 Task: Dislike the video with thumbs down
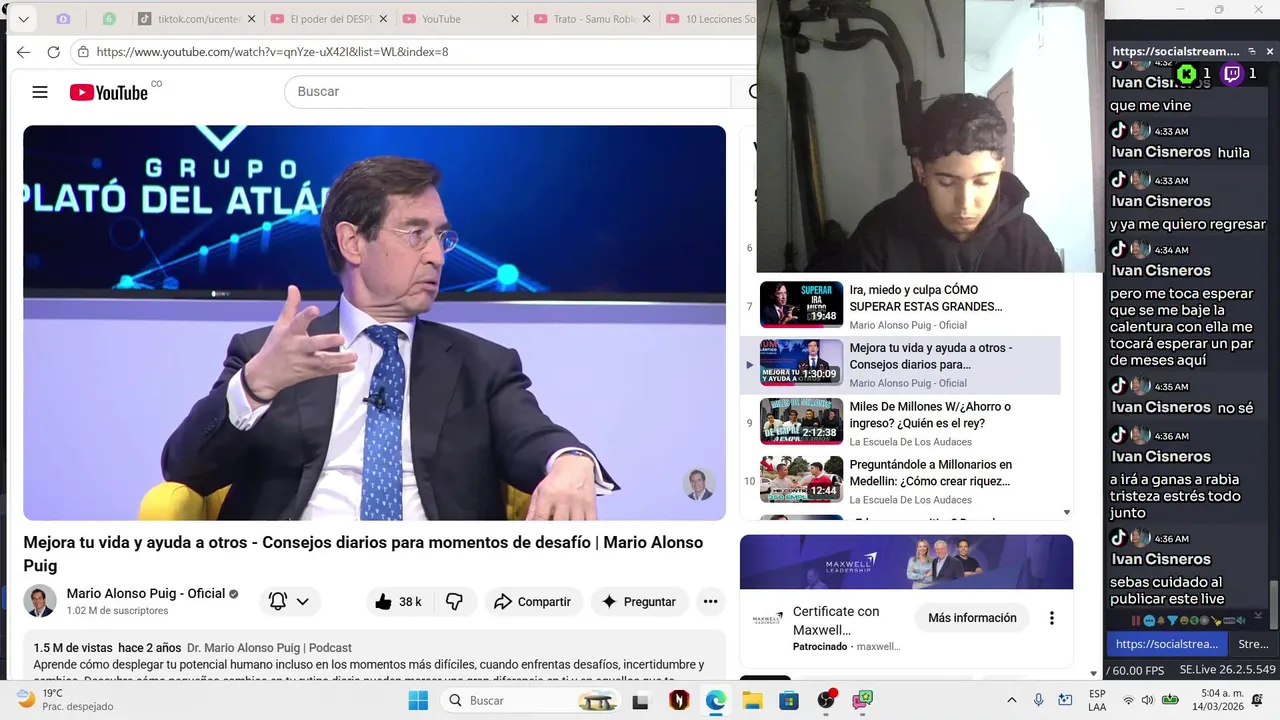point(454,602)
